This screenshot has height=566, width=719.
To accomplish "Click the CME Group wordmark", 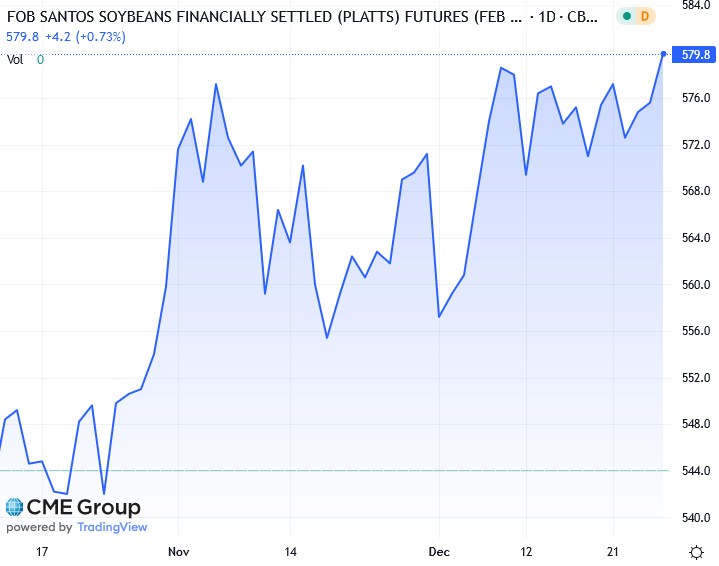I will point(84,507).
